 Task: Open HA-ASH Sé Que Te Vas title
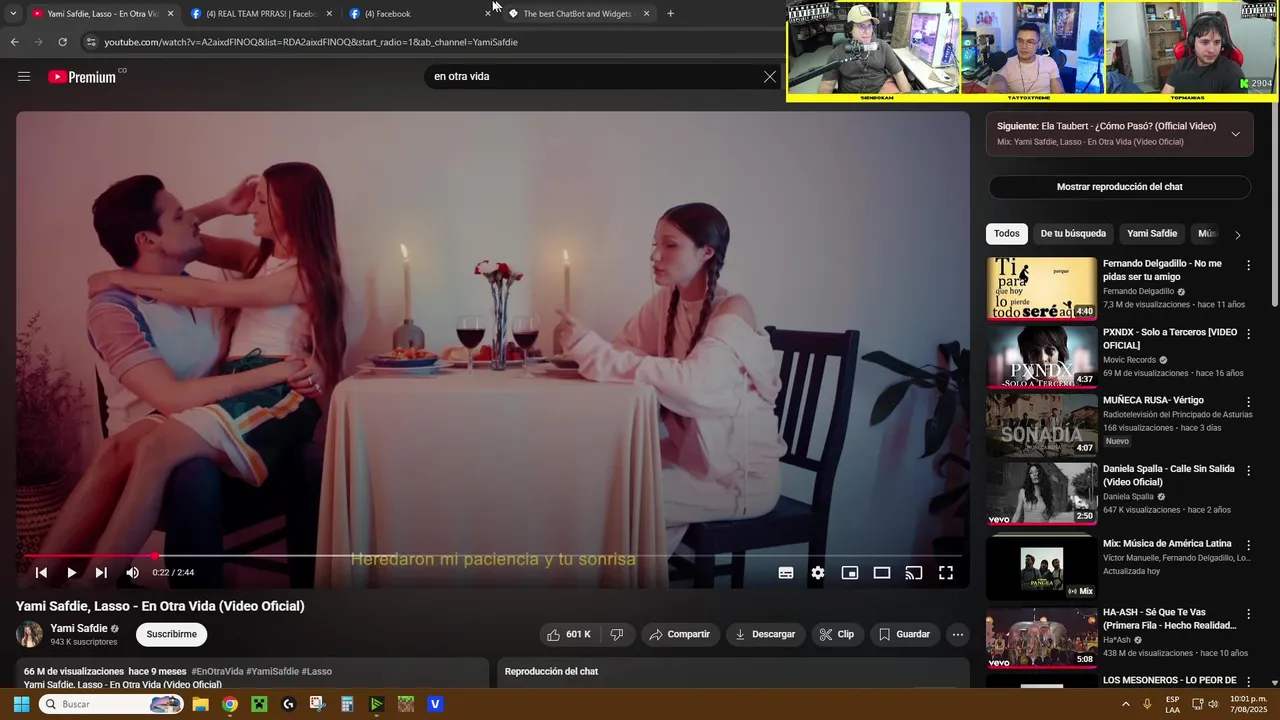coord(1170,618)
